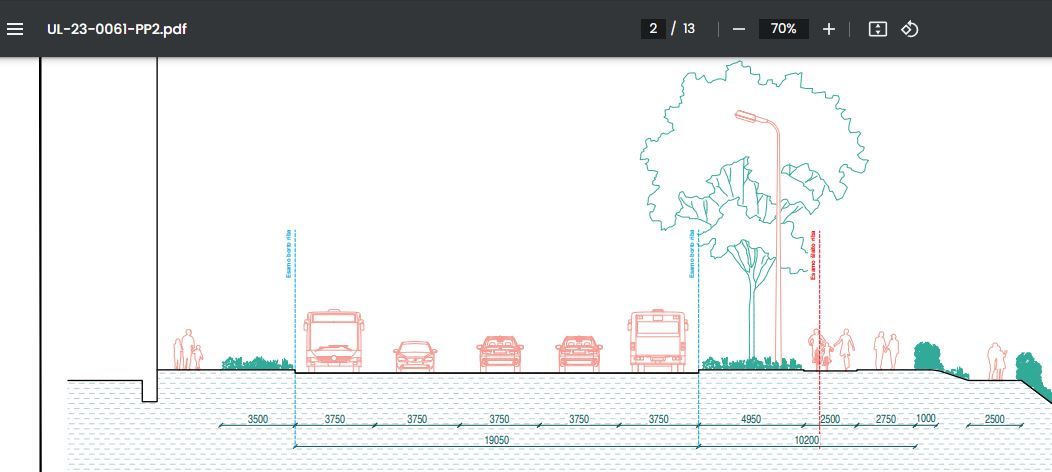Screen dimensions: 1052x472
Task: Click the 1000 dimension value
Action: (926, 419)
